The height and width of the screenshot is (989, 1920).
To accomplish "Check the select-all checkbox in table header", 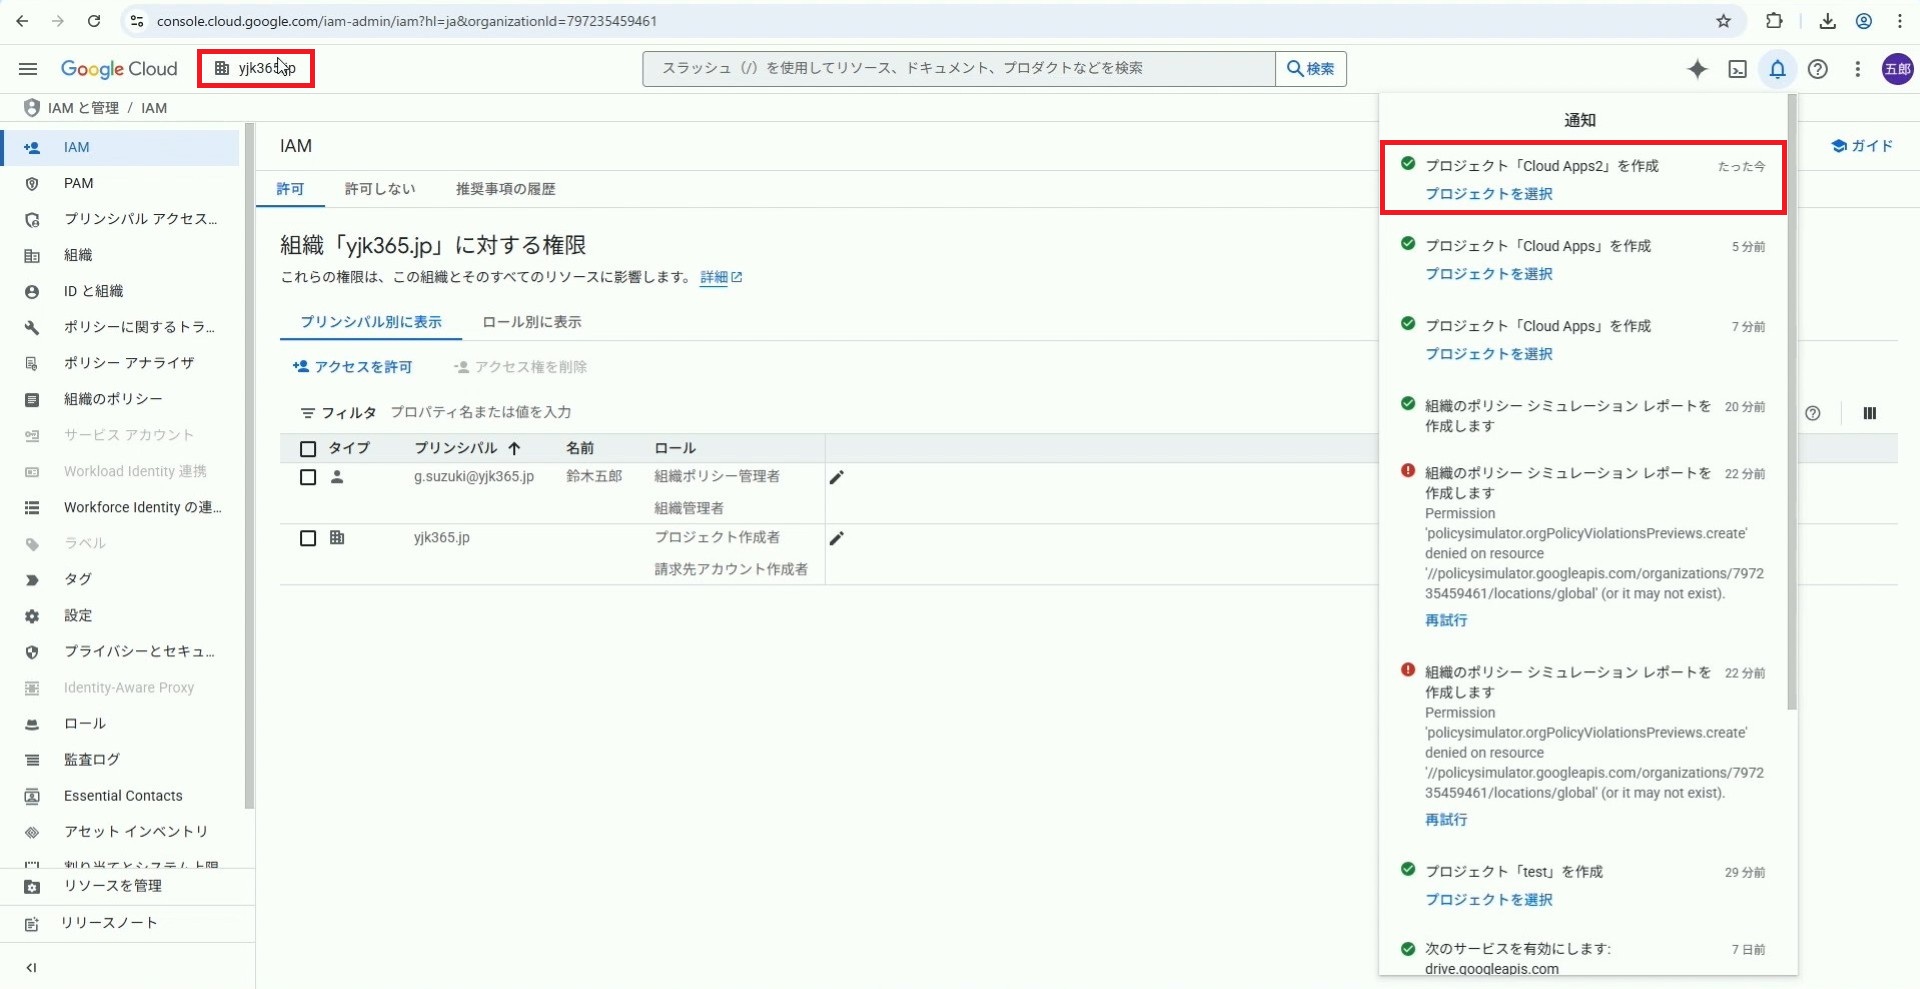I will (308, 449).
